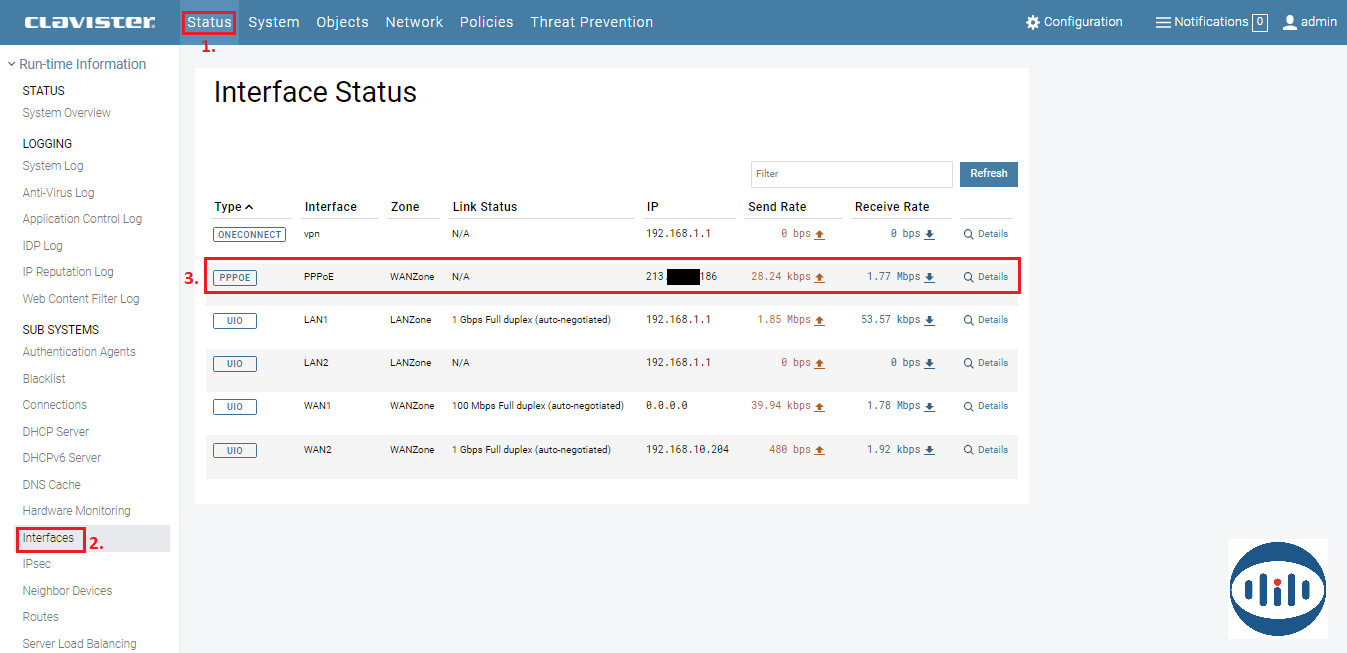The width and height of the screenshot is (1347, 653).
Task: Open Details link for WAN2 interface
Action: [x=992, y=450]
